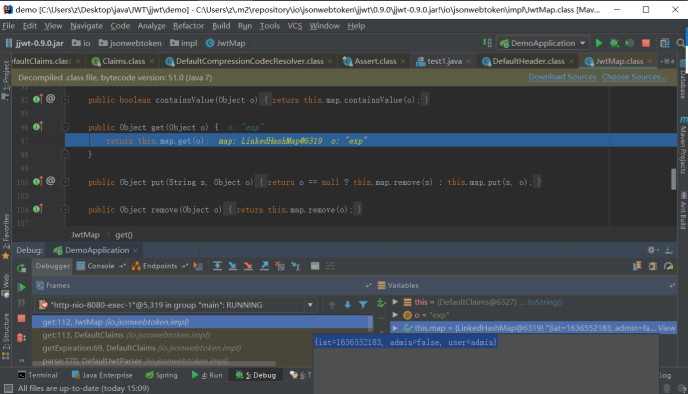Show execution point in debugger toolbar
Viewport: 688px width, 394px height.
tap(198, 266)
